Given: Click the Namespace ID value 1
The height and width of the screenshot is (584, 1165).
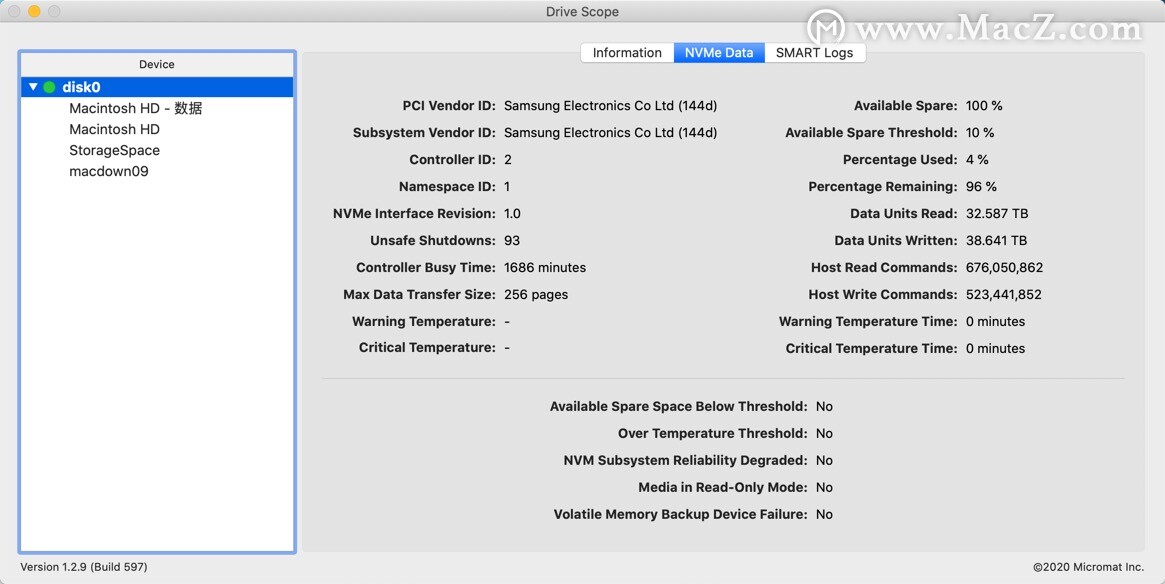Looking at the screenshot, I should [x=507, y=186].
